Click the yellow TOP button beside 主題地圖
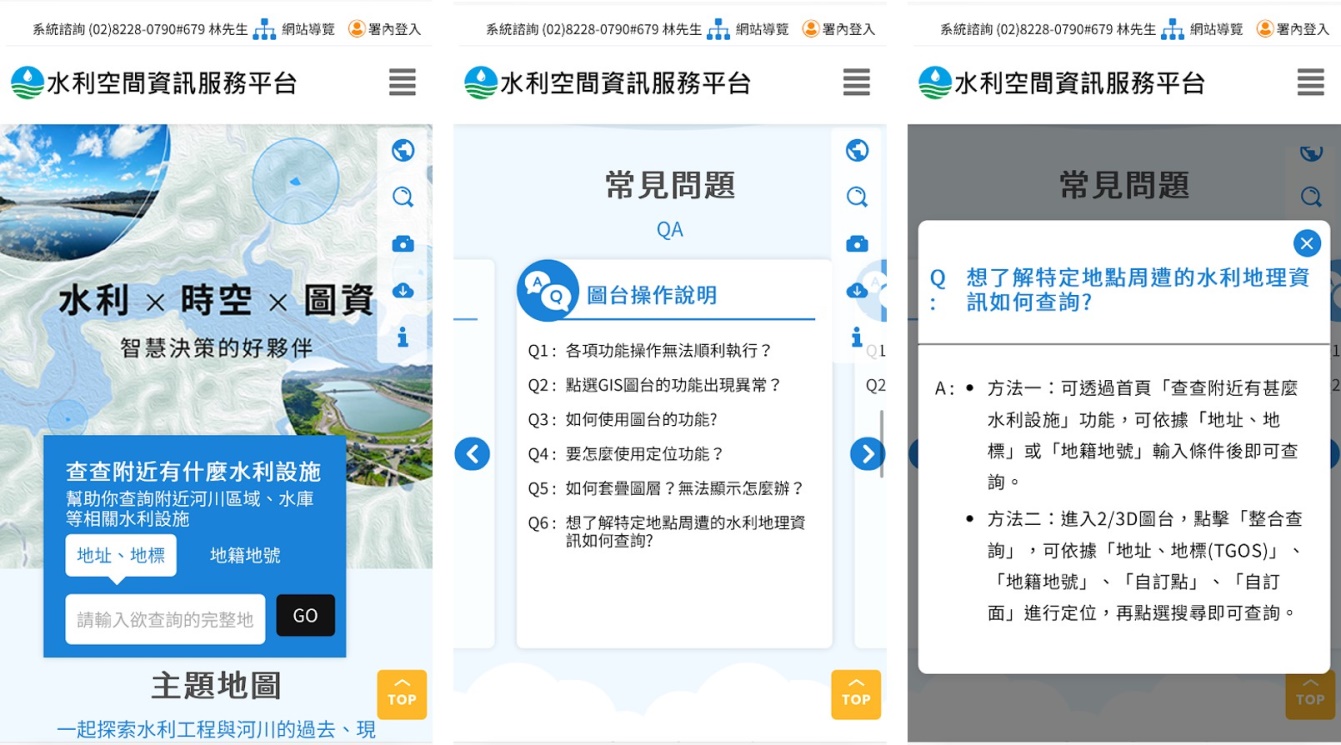Screen dimensions: 1341x745 coord(402,694)
